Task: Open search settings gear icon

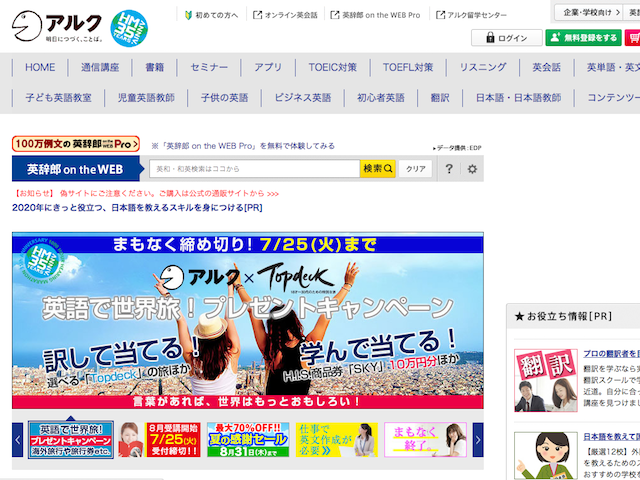Action: click(x=472, y=169)
